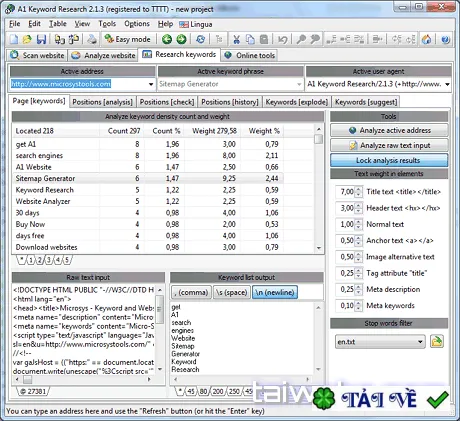Click the Refresh icon in toolbar
This screenshot has height=421, width=460.
(200, 40)
